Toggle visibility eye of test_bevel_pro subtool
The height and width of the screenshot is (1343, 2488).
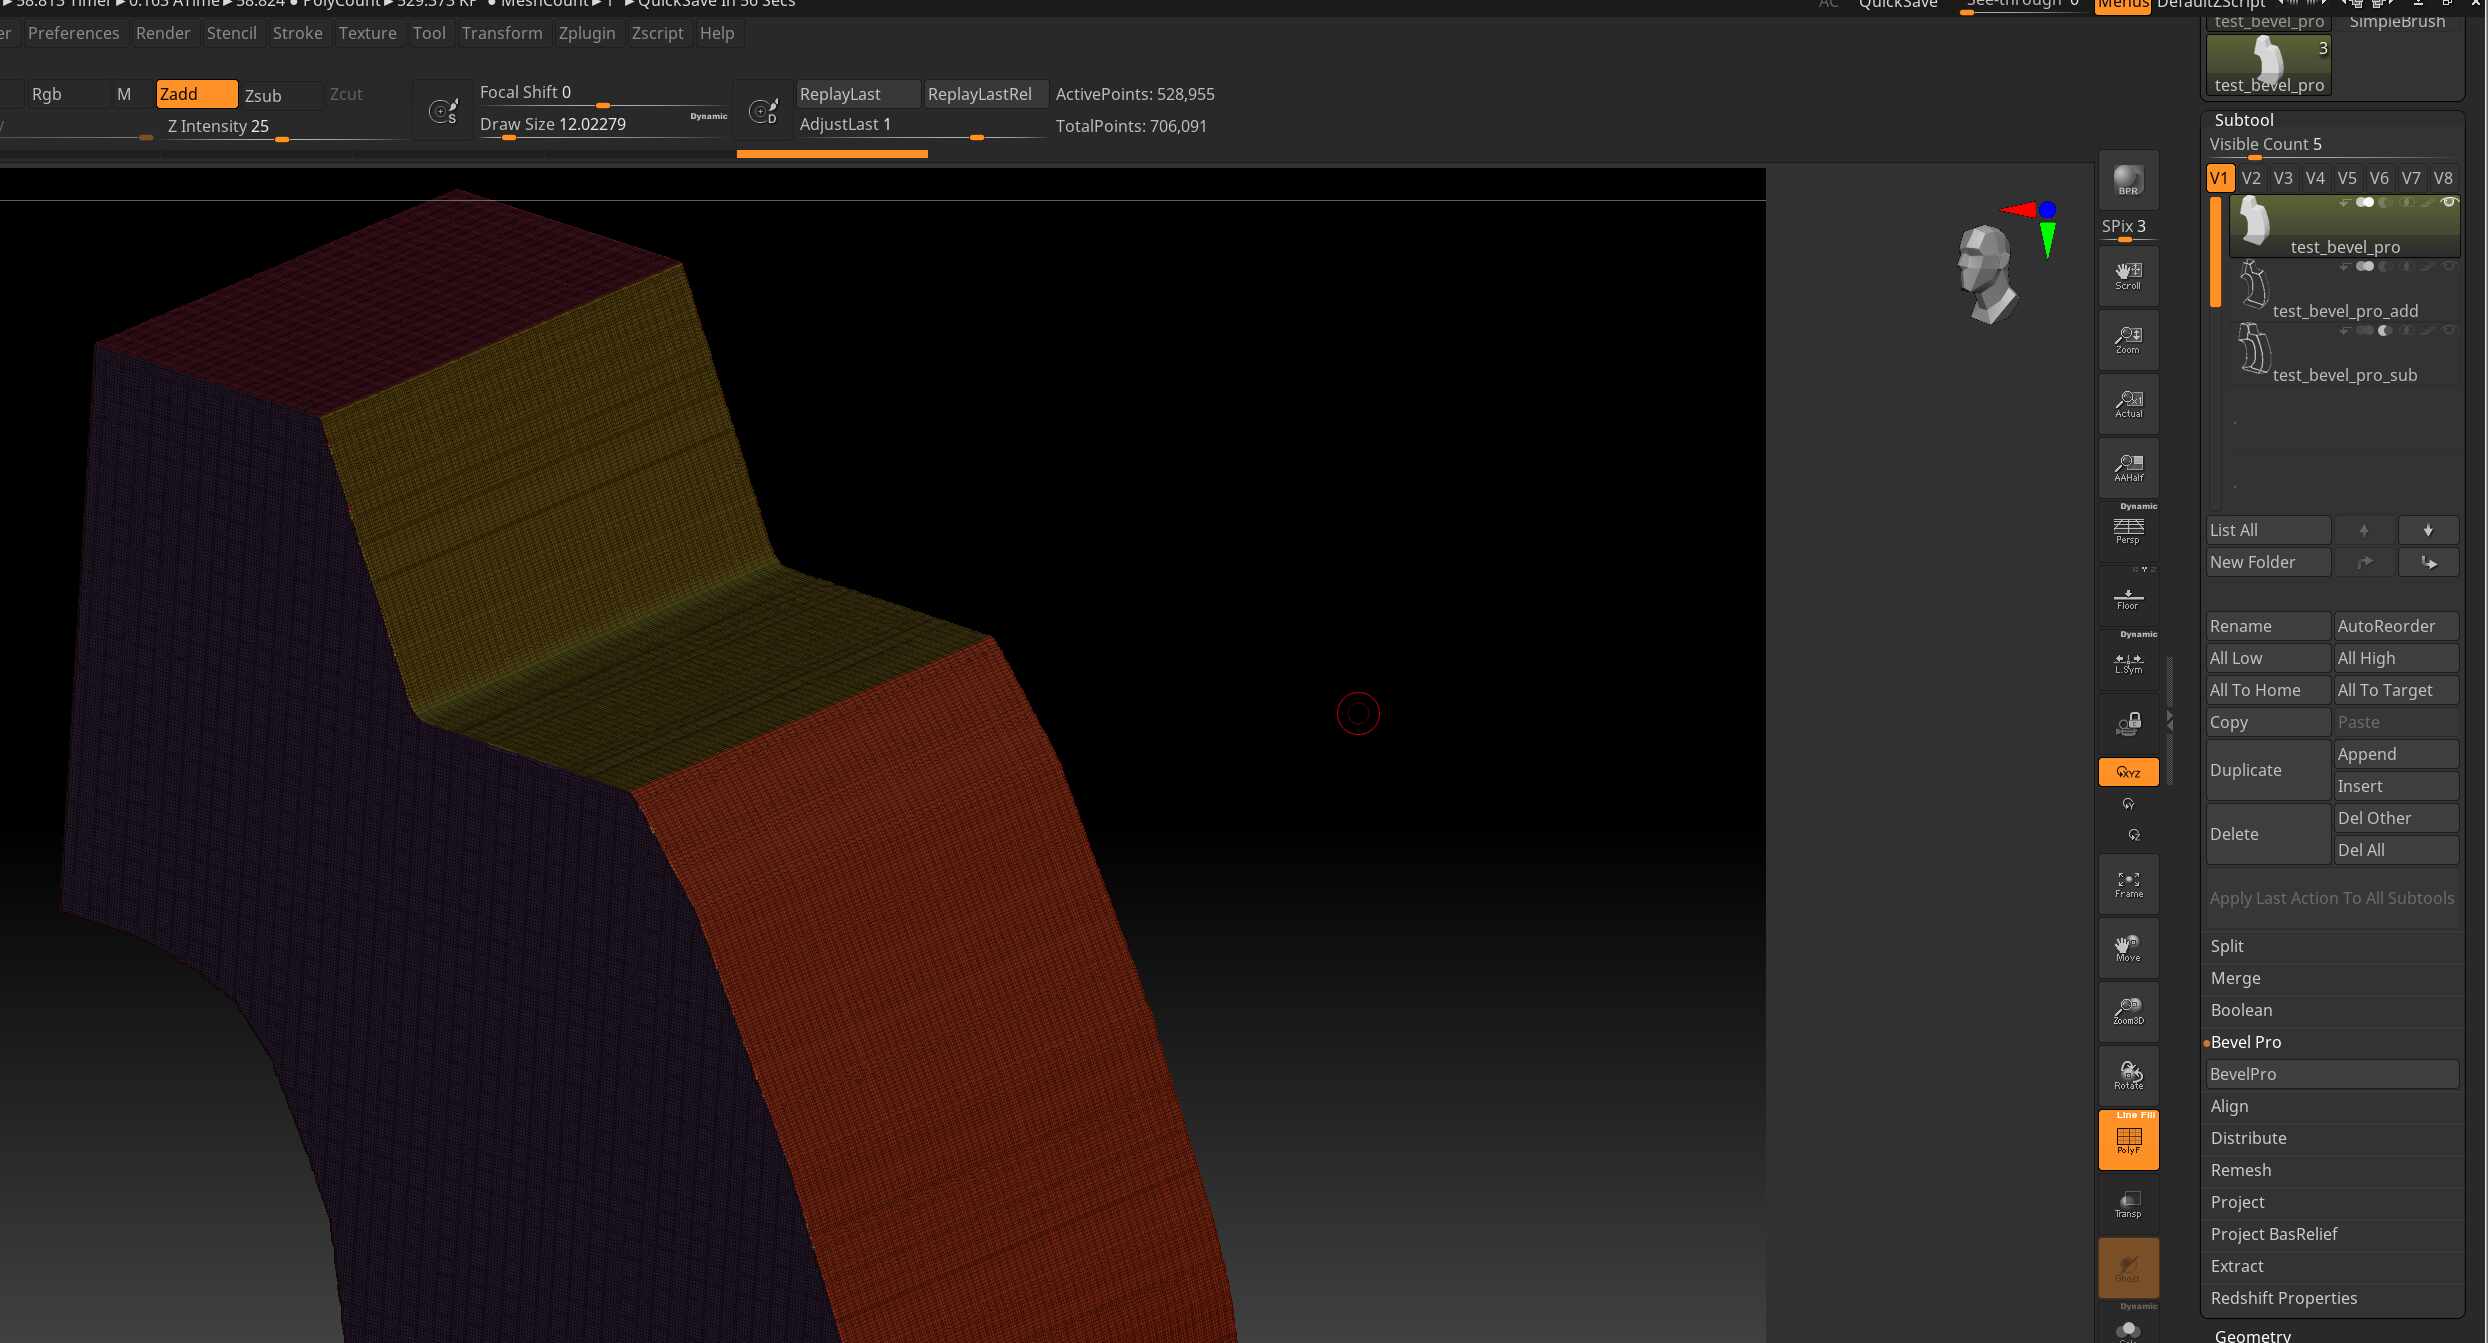pos(2449,203)
